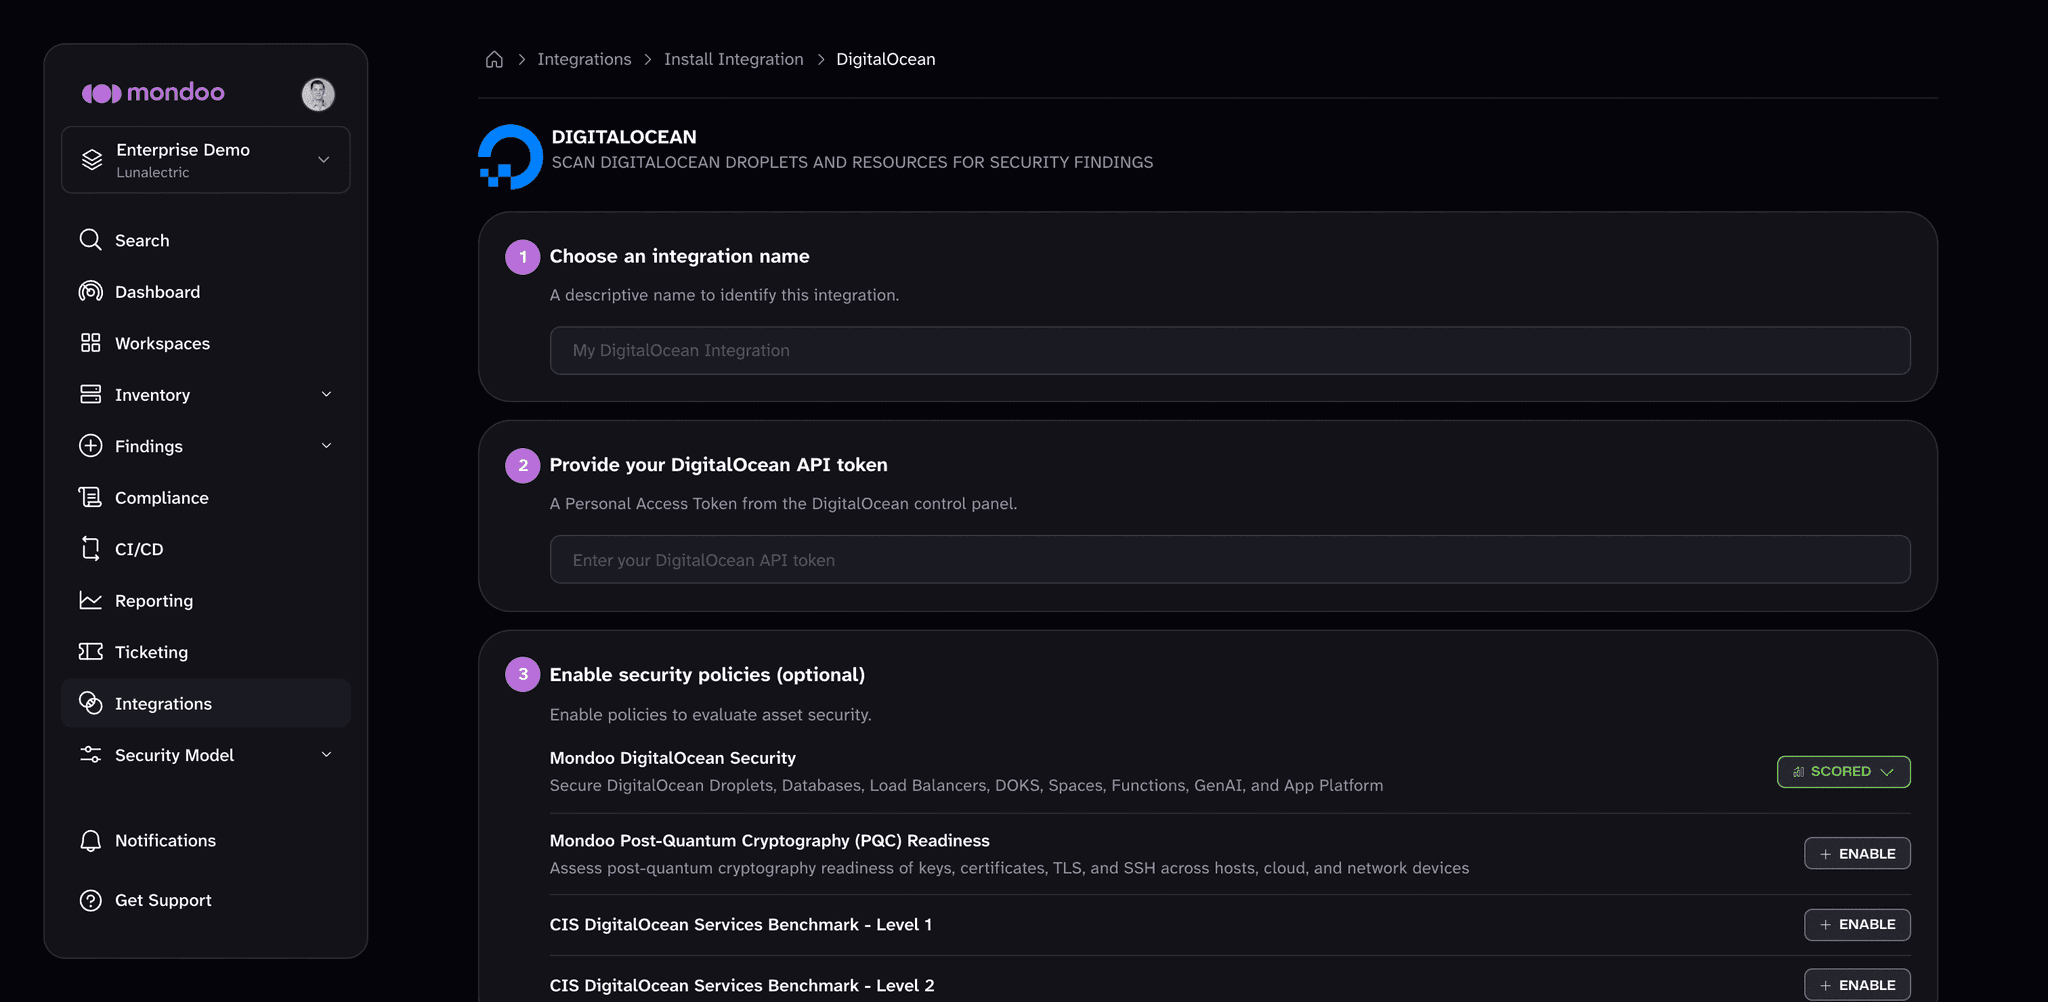Click the Mondoo DigitalOcean Security policy title
Image resolution: width=2048 pixels, height=1002 pixels.
tap(673, 758)
